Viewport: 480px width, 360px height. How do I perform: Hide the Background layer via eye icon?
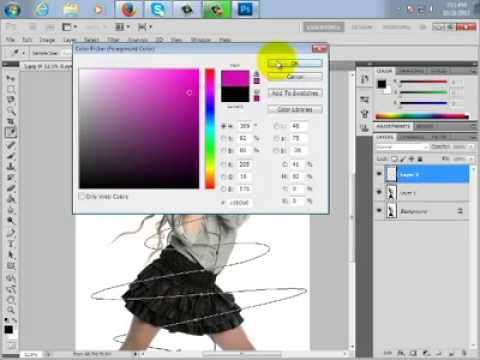point(379,210)
